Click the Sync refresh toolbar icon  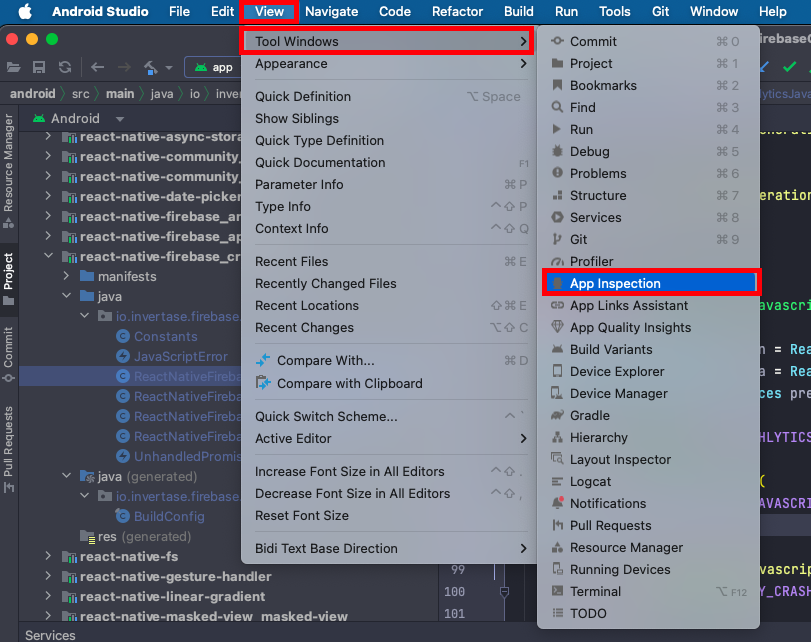pos(65,67)
